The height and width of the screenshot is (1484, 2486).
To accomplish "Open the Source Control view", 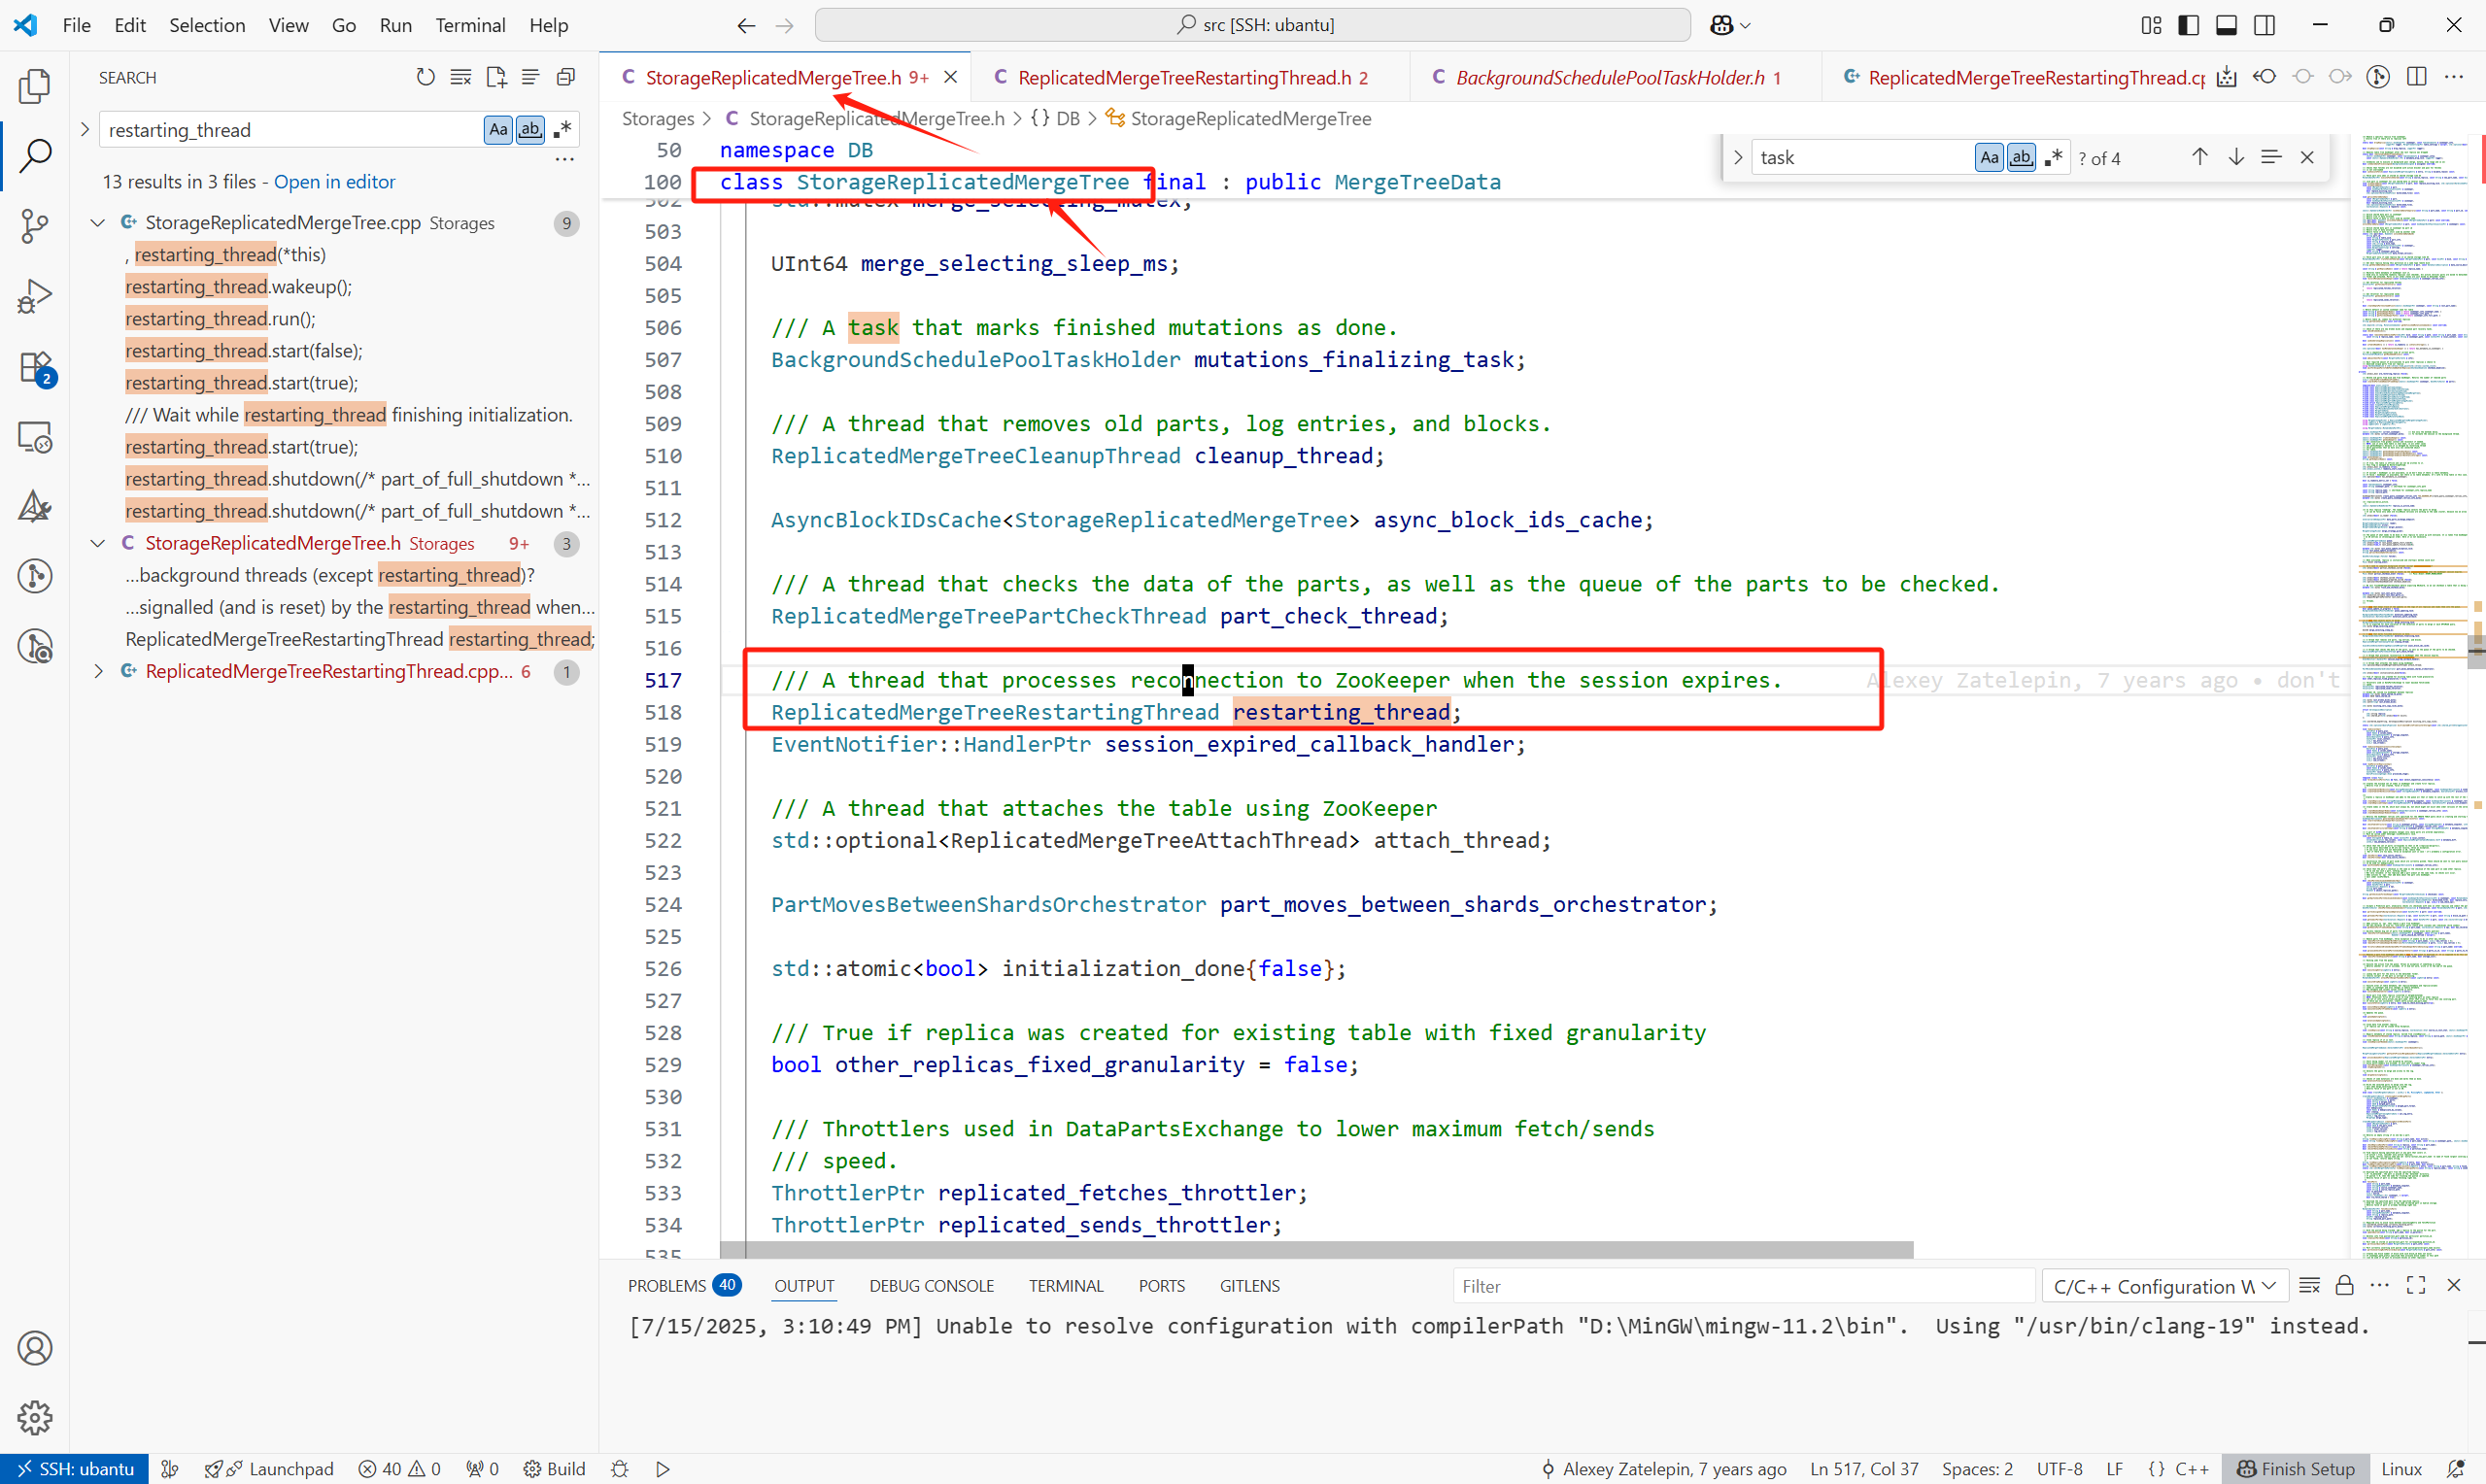I will [x=34, y=226].
